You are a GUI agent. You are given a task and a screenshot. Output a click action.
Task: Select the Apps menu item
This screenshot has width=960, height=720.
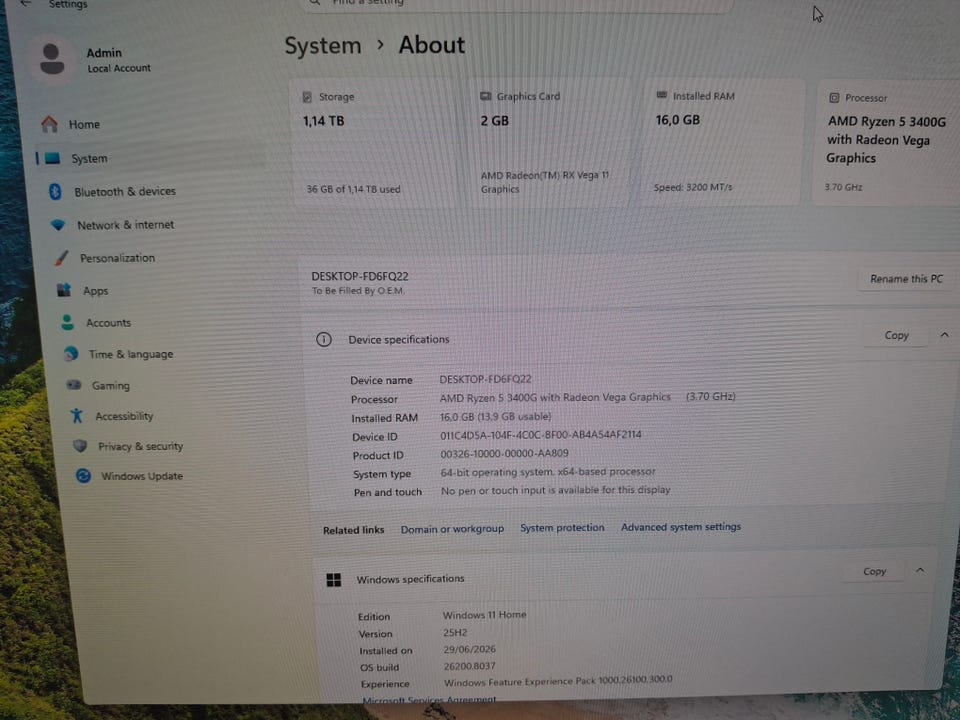point(96,291)
